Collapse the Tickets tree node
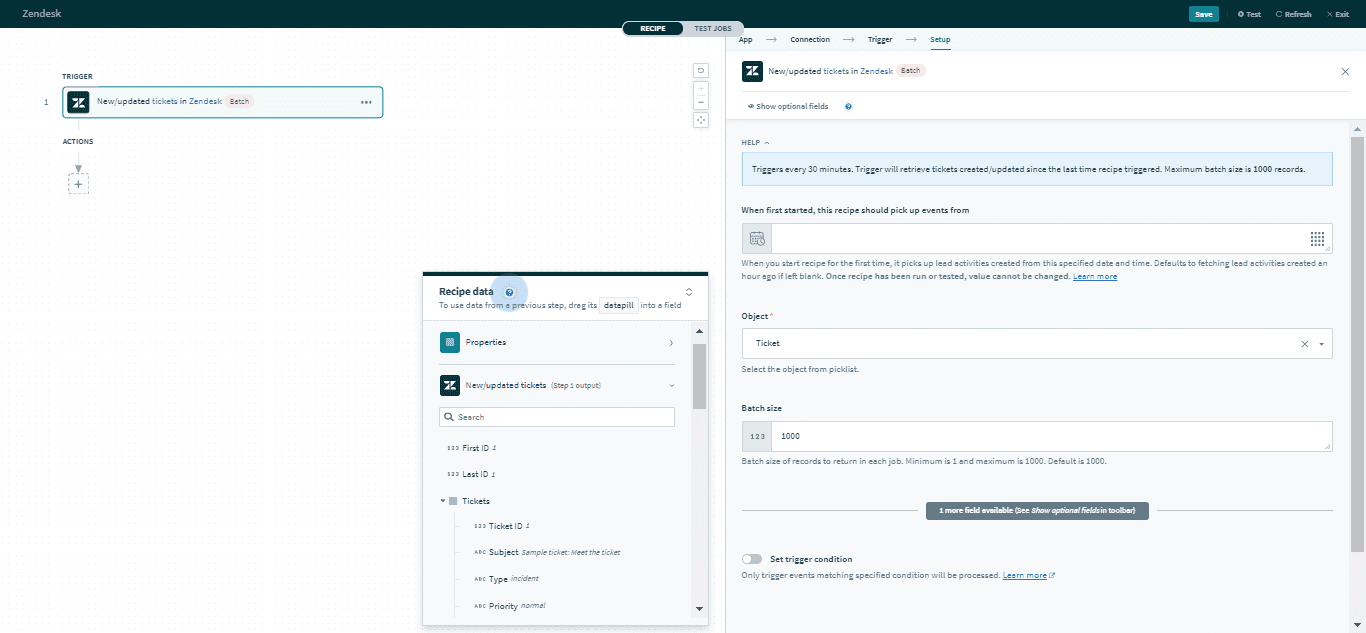Viewport: 1366px width, 633px height. click(x=443, y=501)
